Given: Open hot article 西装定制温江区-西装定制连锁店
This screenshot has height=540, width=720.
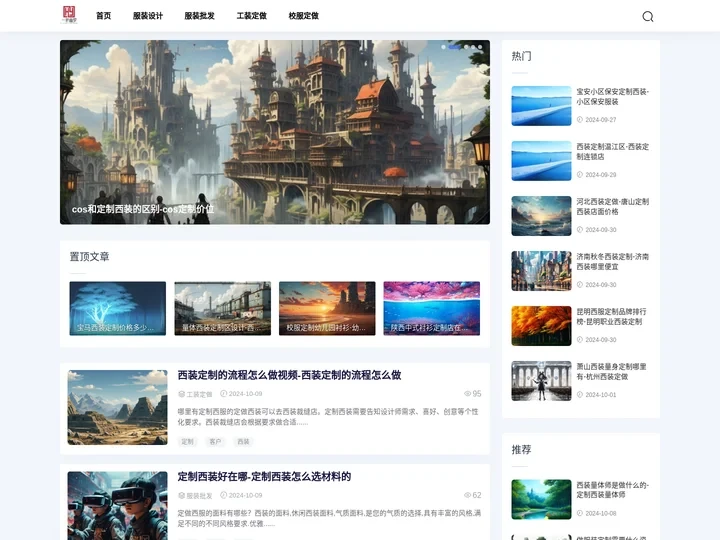Looking at the screenshot, I should [x=613, y=152].
